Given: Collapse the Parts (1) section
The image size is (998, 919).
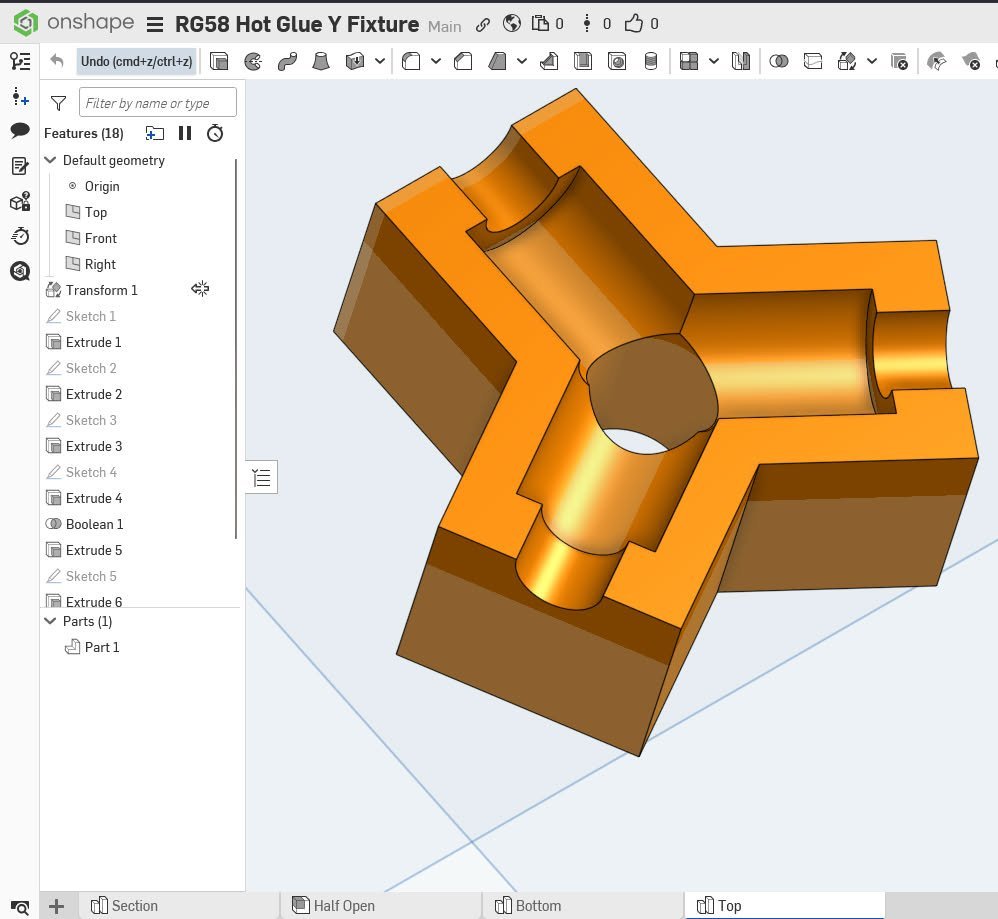Looking at the screenshot, I should coord(51,621).
